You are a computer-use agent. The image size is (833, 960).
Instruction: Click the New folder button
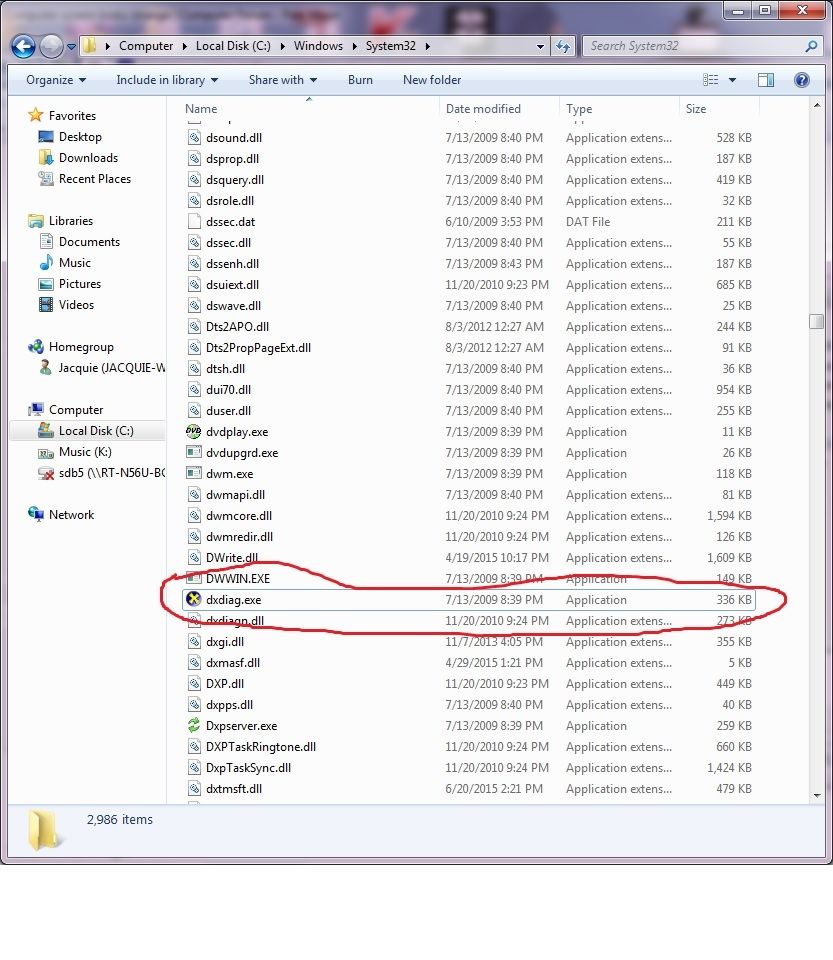coord(432,80)
